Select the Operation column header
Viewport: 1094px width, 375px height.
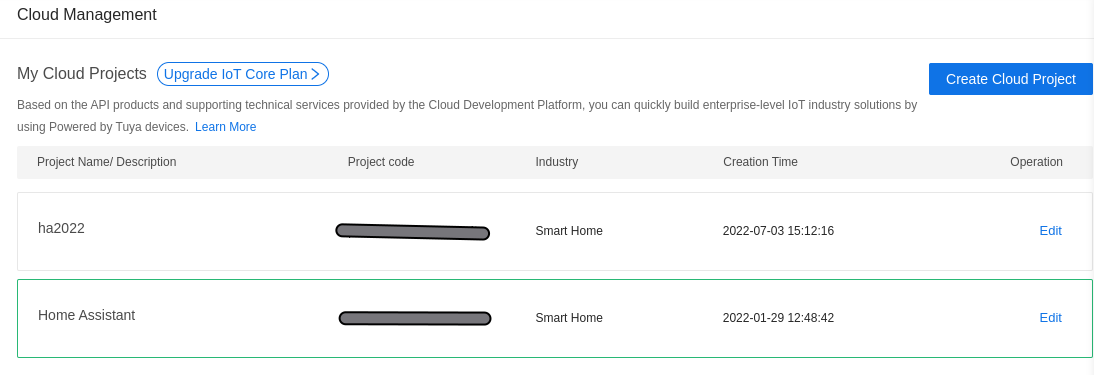coord(1036,162)
